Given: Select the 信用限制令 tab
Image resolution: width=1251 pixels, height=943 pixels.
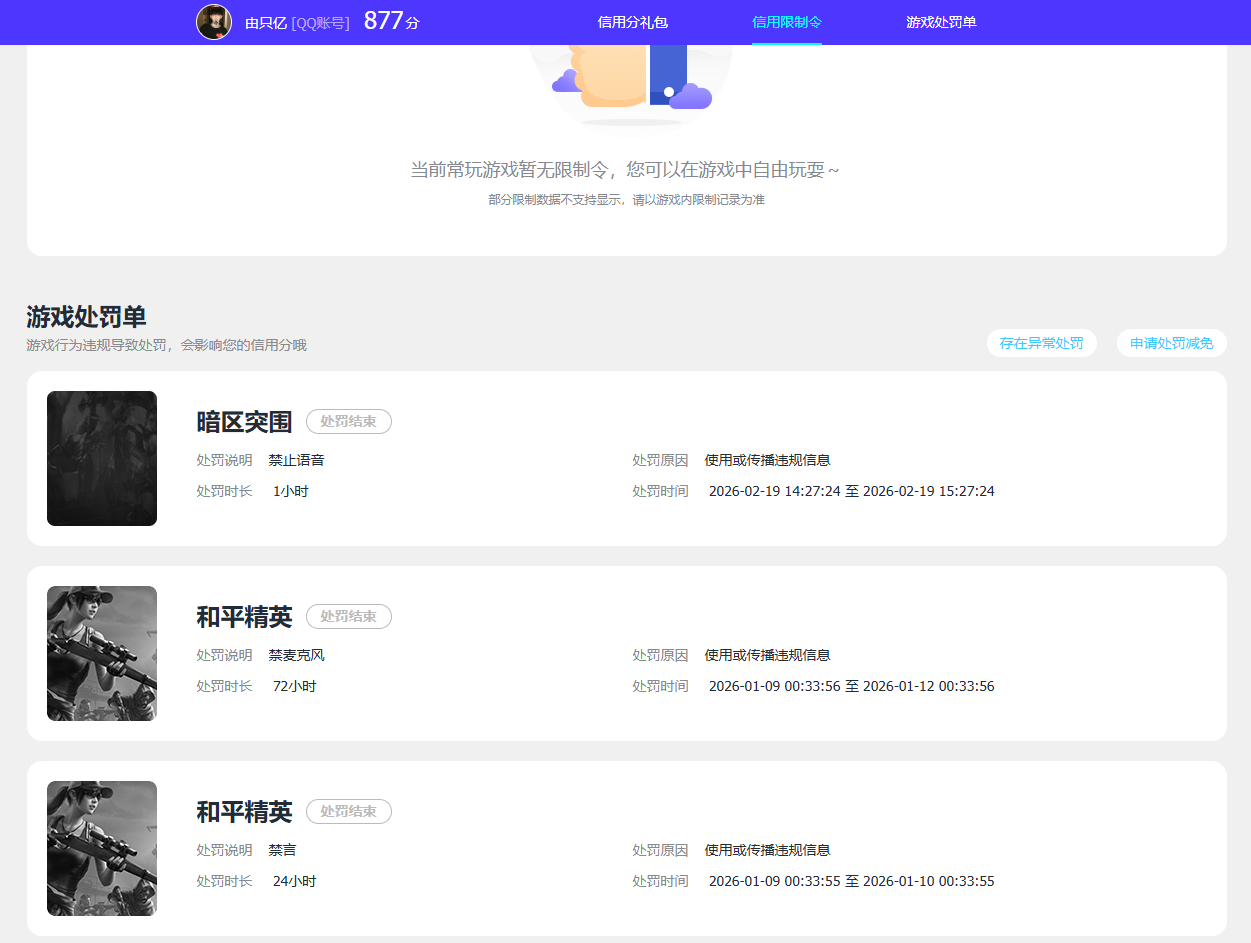Looking at the screenshot, I should coord(787,22).
